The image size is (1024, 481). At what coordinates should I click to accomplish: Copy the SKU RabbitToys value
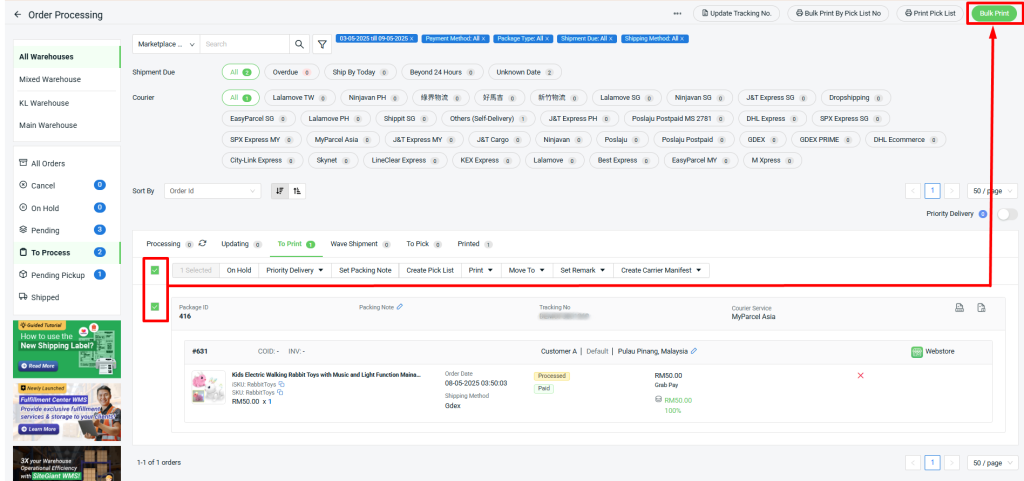(x=280, y=392)
